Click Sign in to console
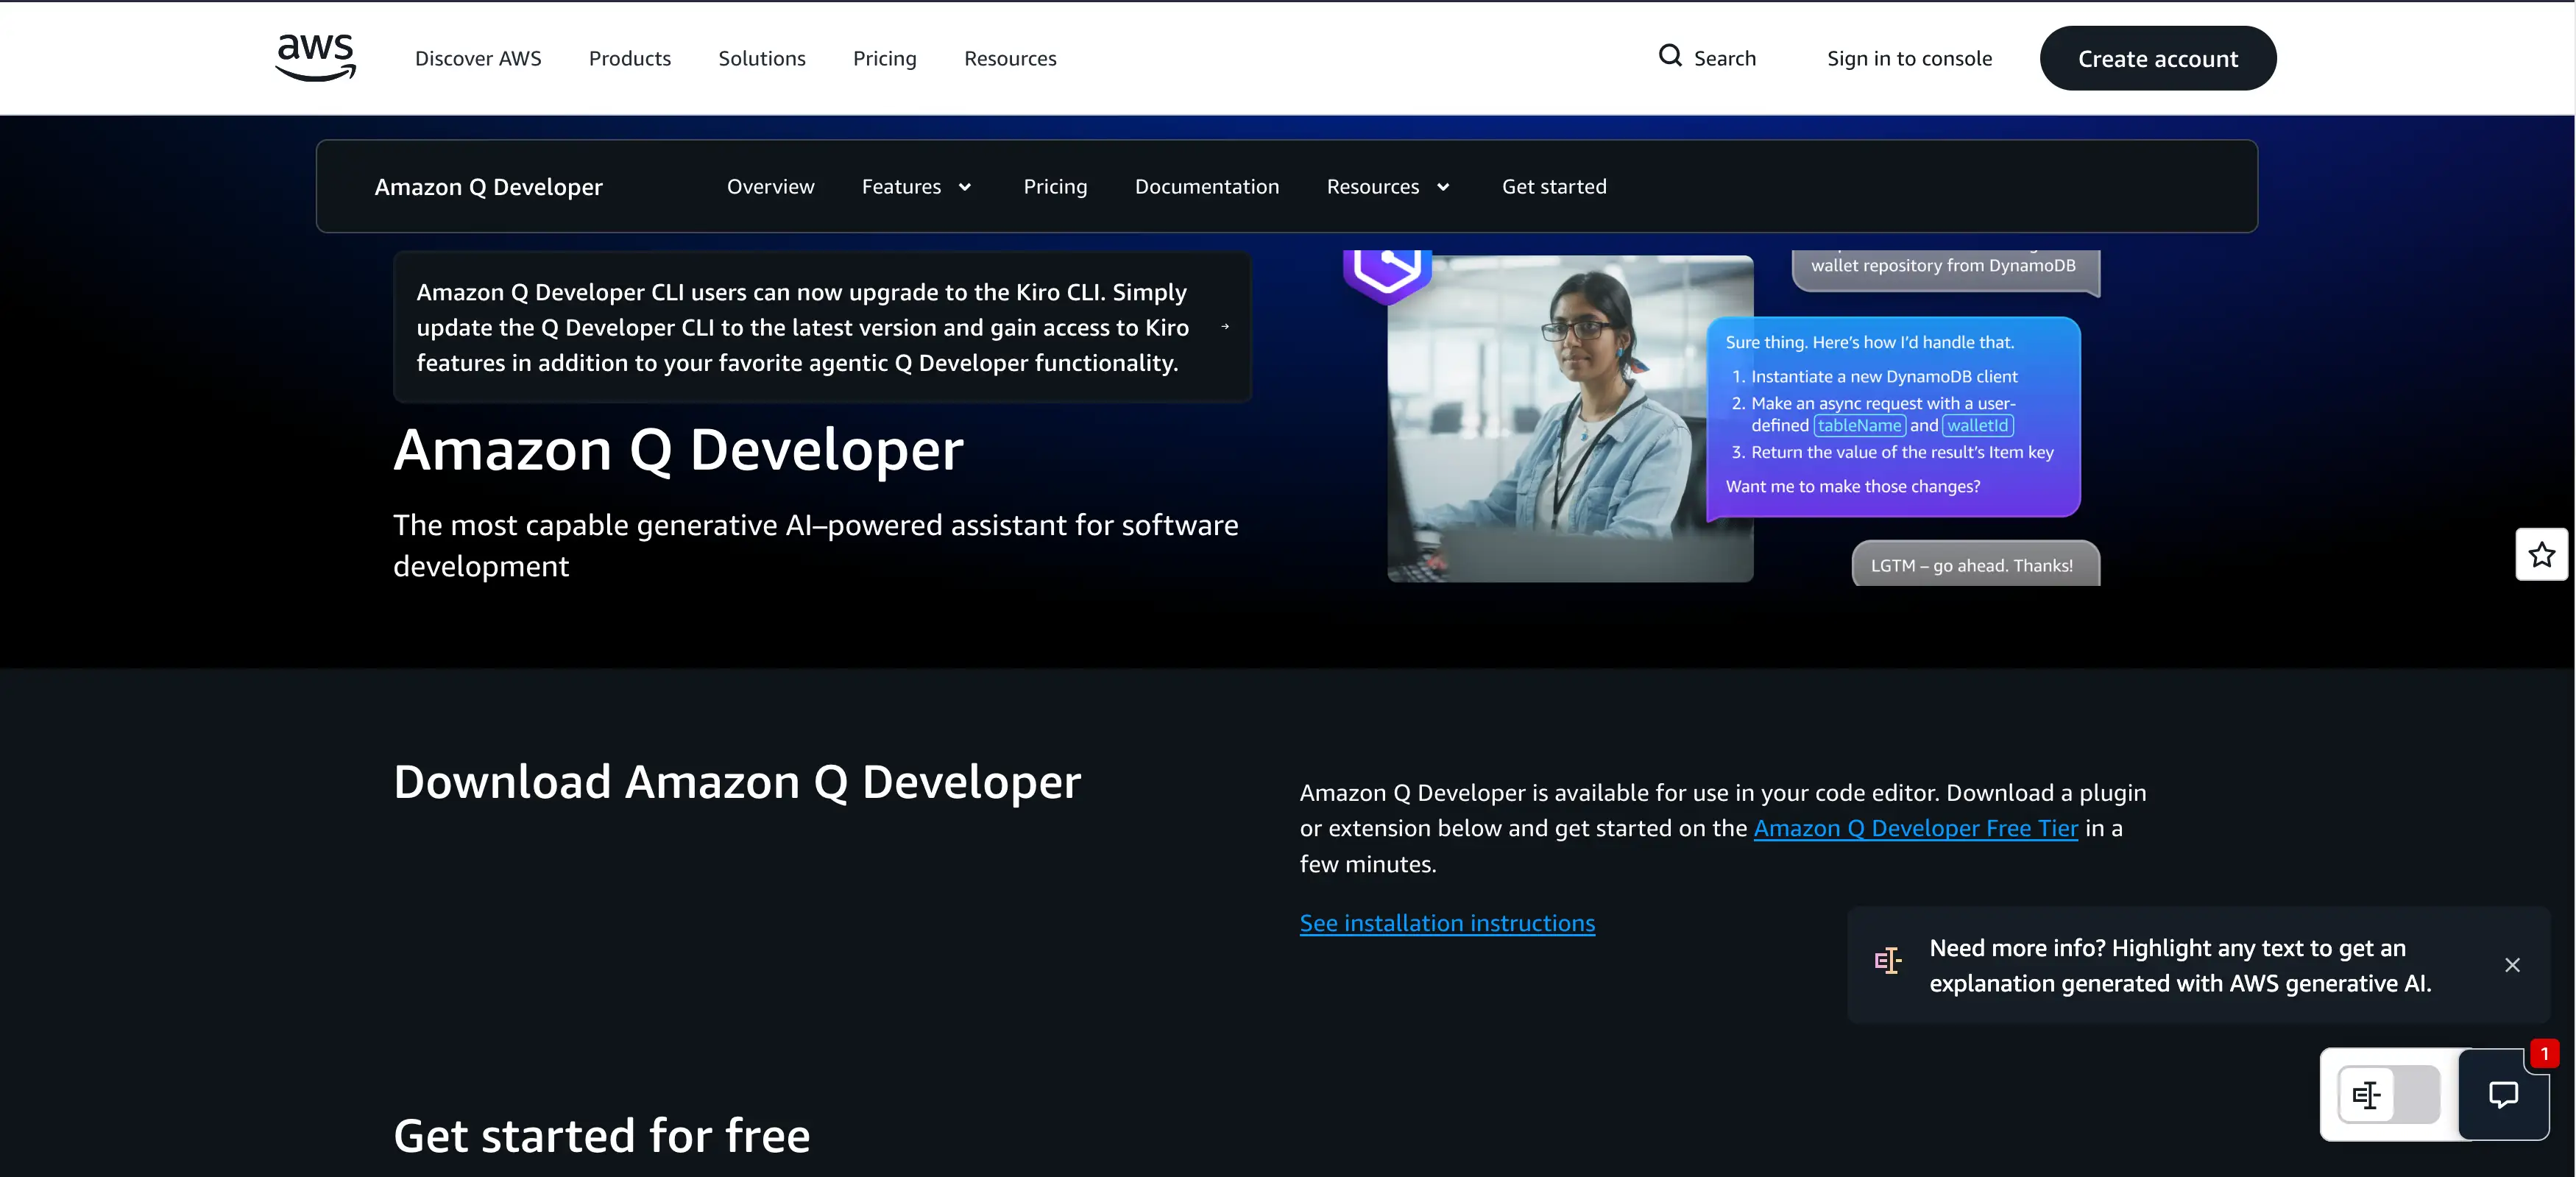 pyautogui.click(x=1909, y=58)
